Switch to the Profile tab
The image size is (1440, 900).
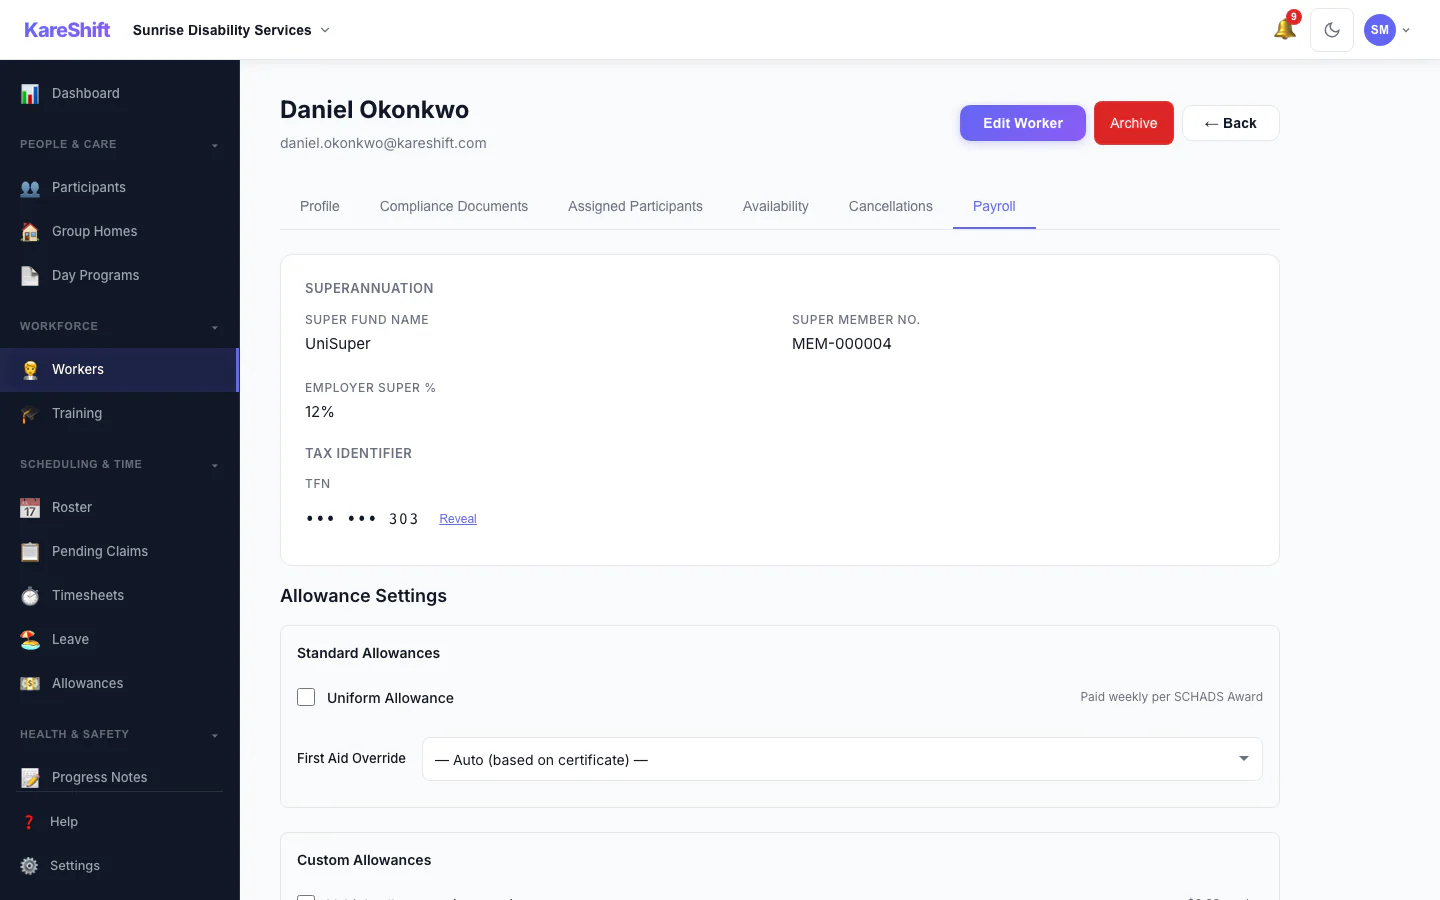click(x=320, y=206)
